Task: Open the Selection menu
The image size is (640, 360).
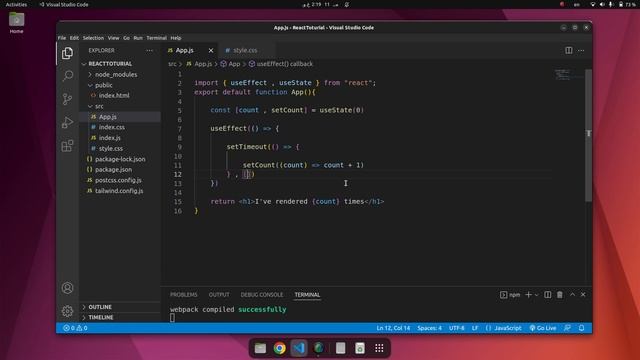Action: 93,38
